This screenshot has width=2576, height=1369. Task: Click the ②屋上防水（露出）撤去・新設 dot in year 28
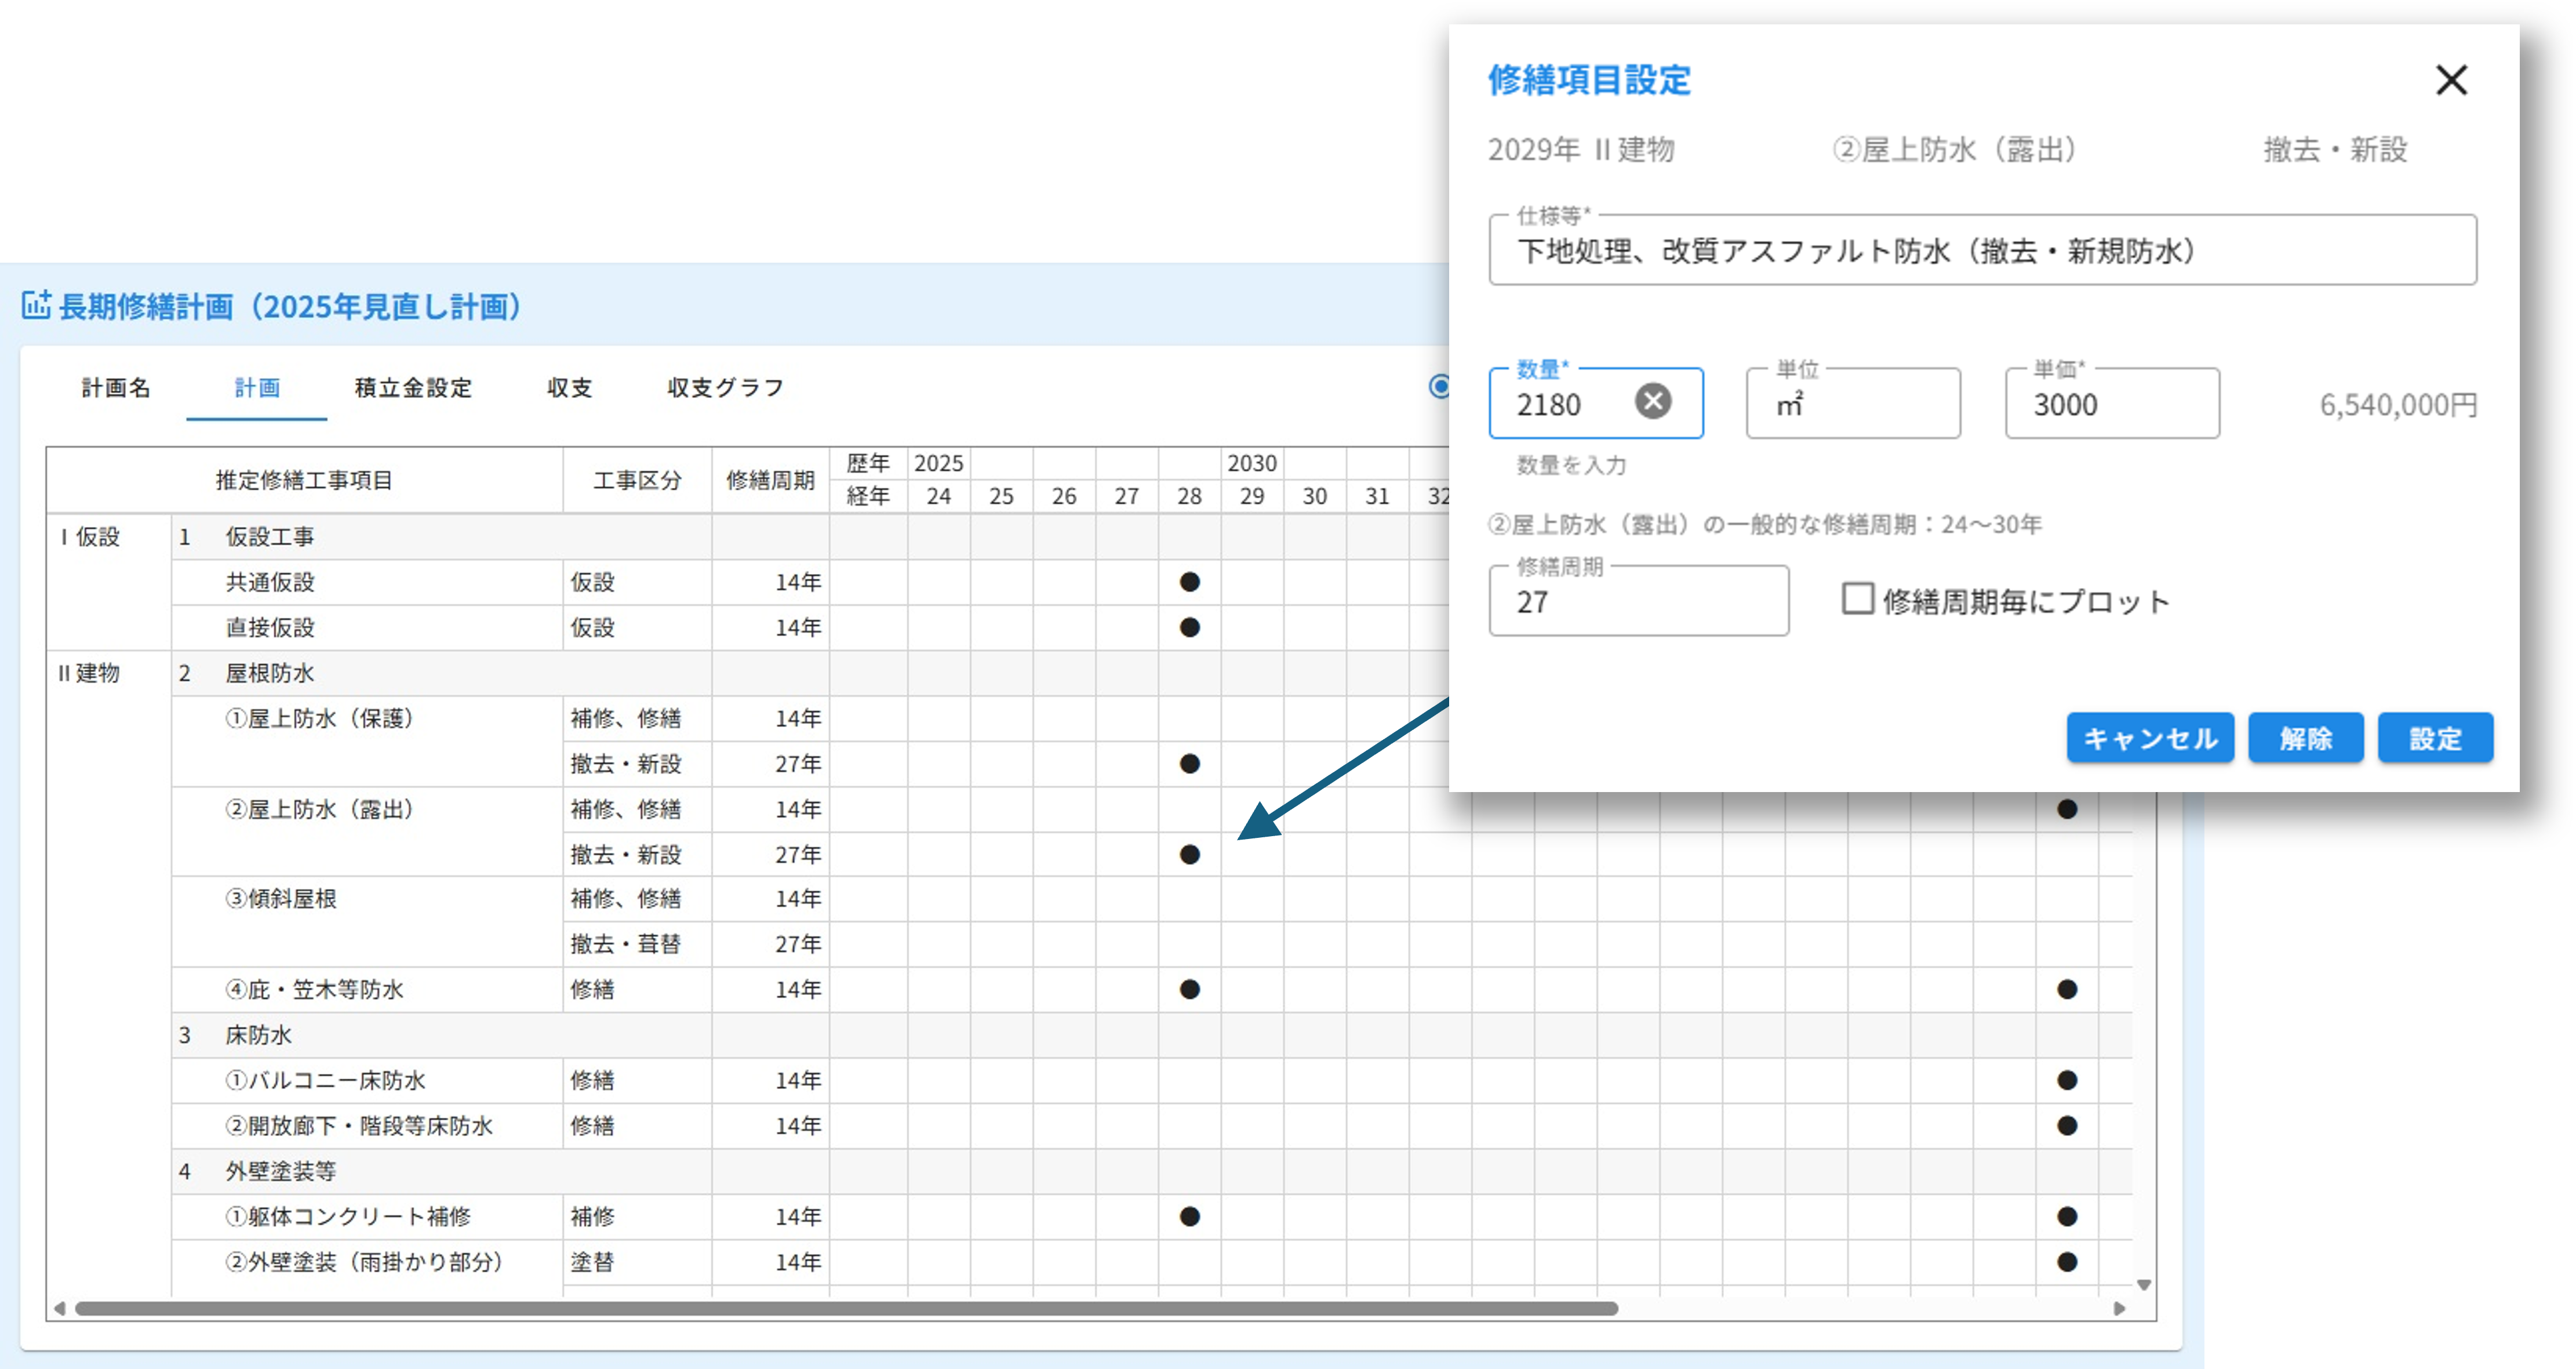1189,854
